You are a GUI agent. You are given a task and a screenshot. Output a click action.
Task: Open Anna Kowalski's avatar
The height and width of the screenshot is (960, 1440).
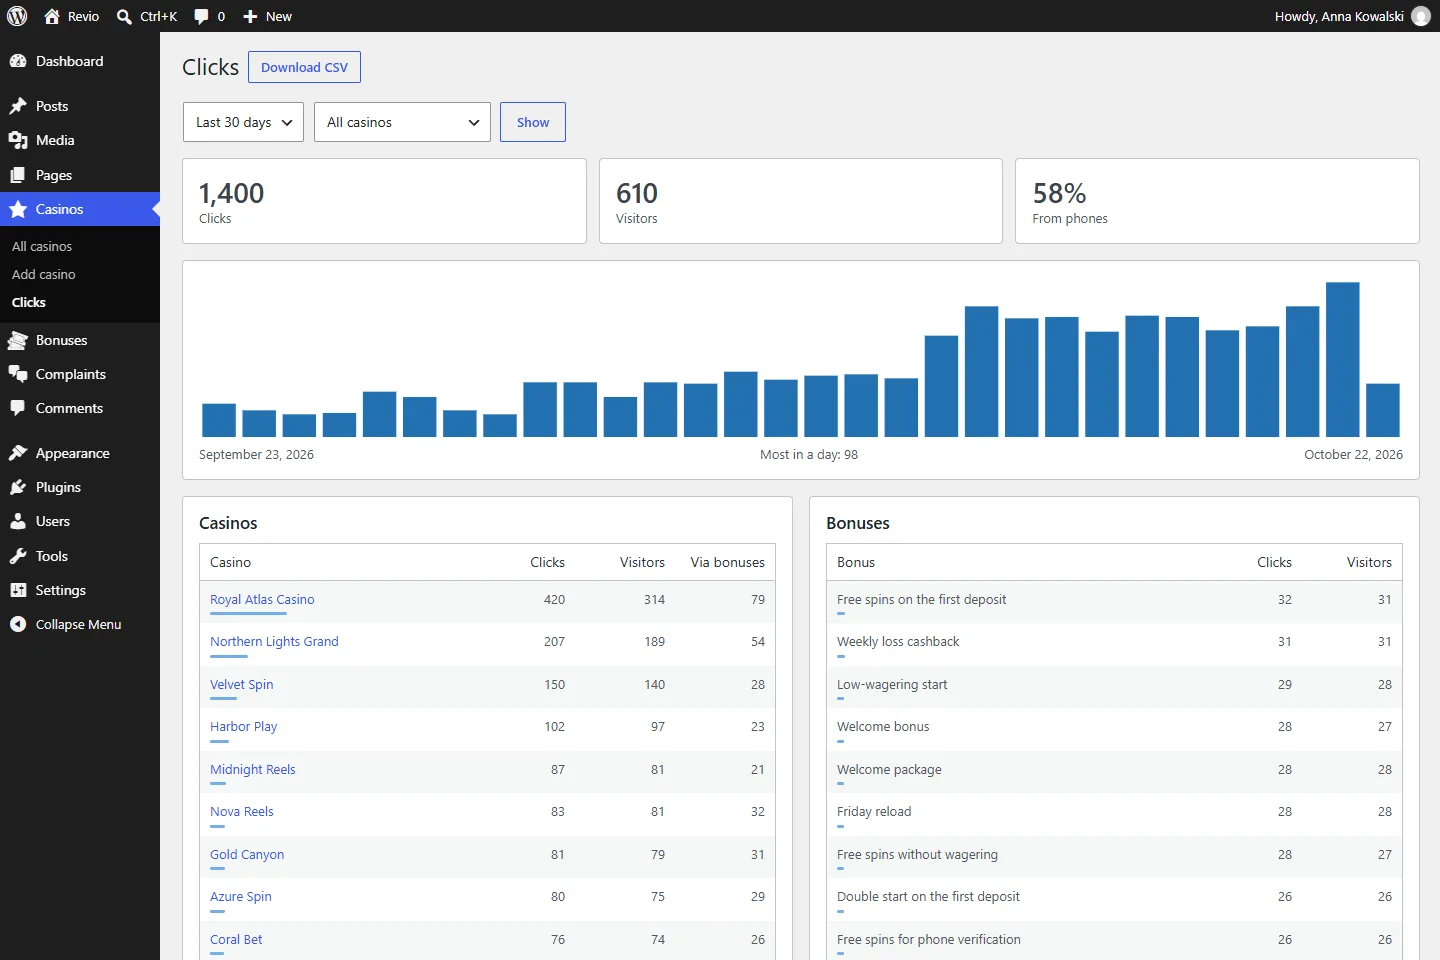1421,16
